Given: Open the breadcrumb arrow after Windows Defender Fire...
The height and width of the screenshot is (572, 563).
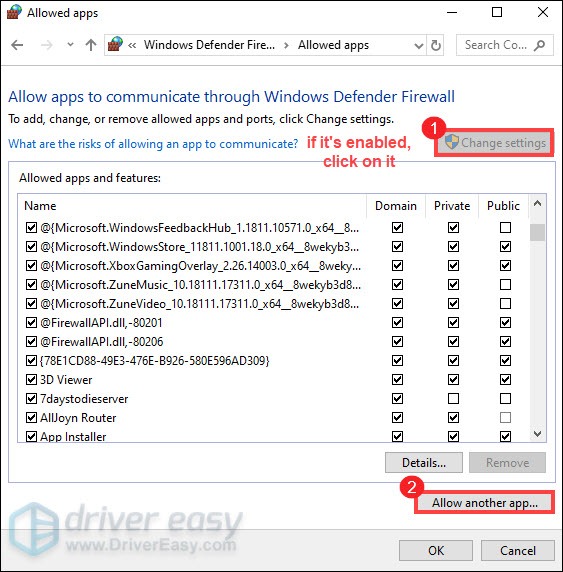Looking at the screenshot, I should [x=286, y=46].
